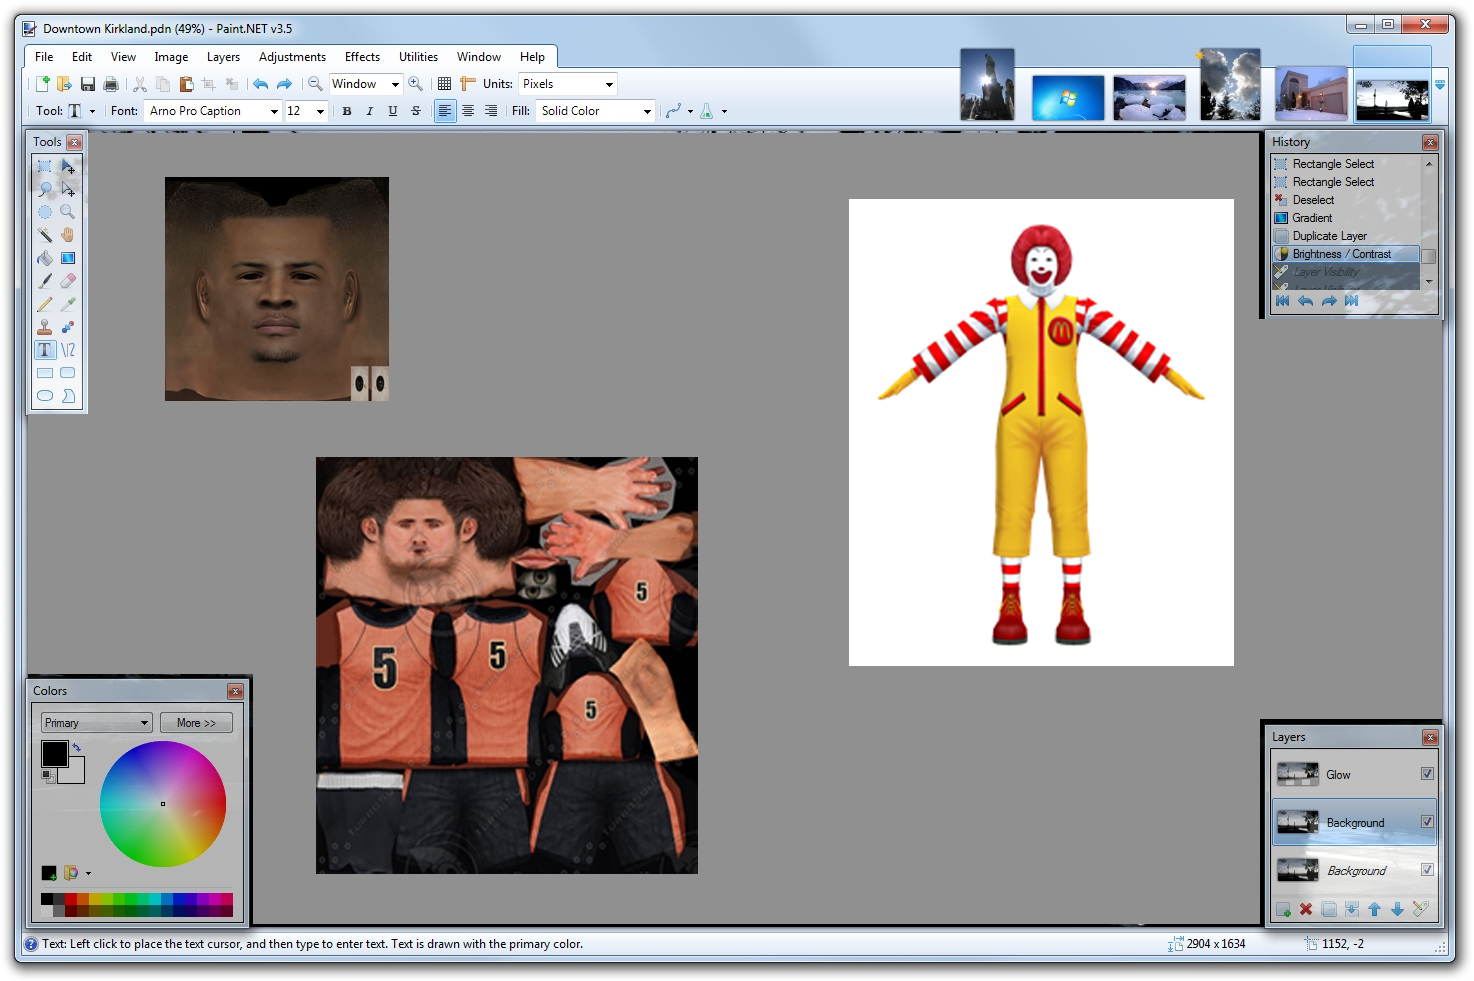The height and width of the screenshot is (981, 1474).
Task: Click the black primary color swatch
Action: coord(54,753)
